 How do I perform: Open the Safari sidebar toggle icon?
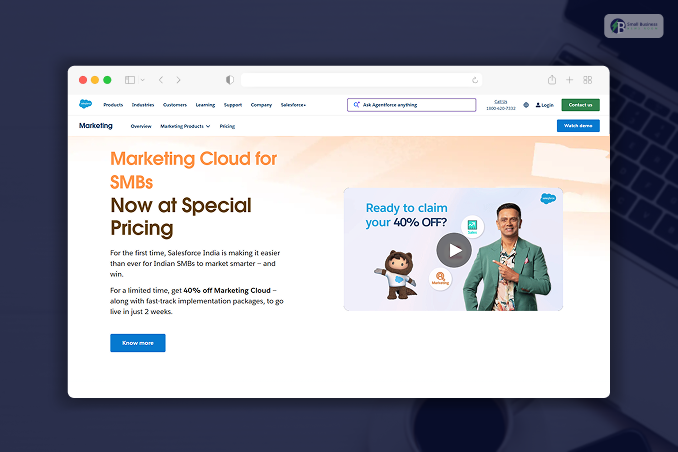130,80
